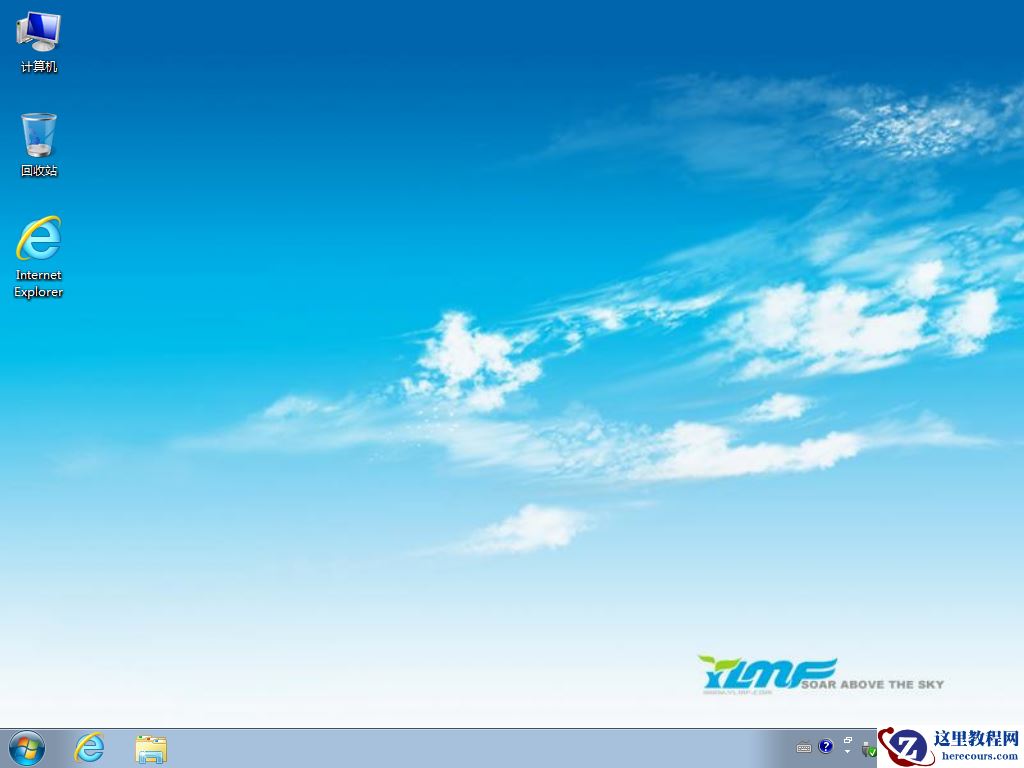Click the keyboard input method tray icon
The image size is (1024, 768).
pyautogui.click(x=804, y=746)
